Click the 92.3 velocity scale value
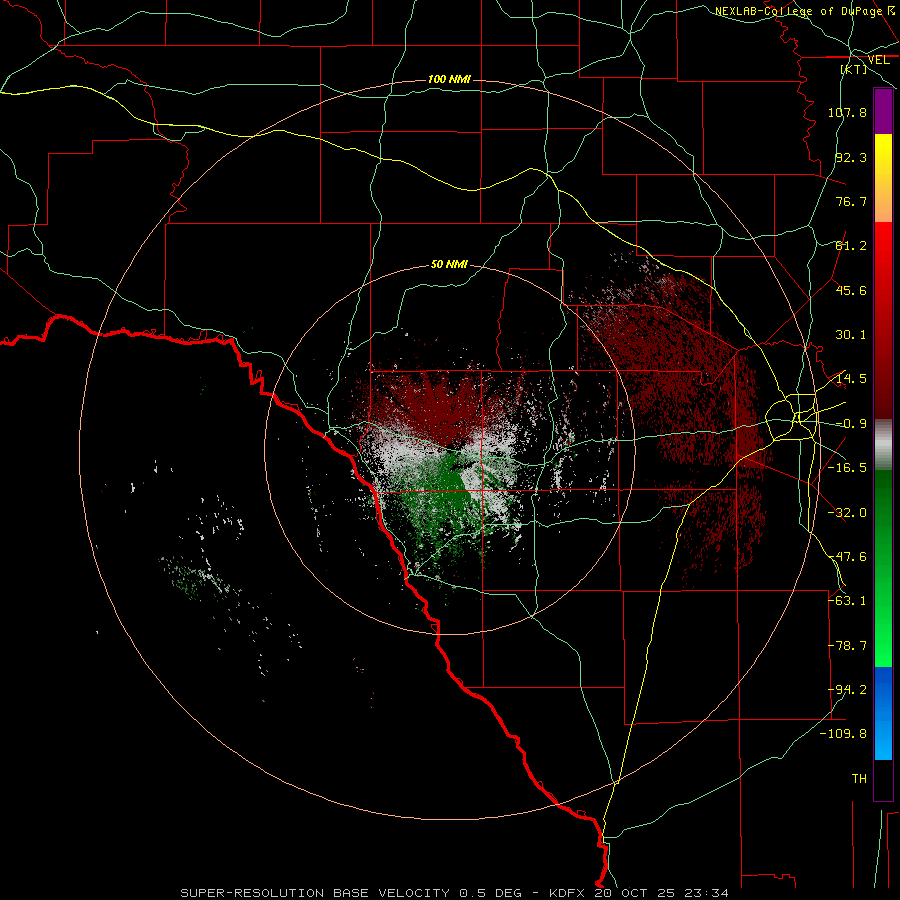The width and height of the screenshot is (900, 900). click(851, 157)
